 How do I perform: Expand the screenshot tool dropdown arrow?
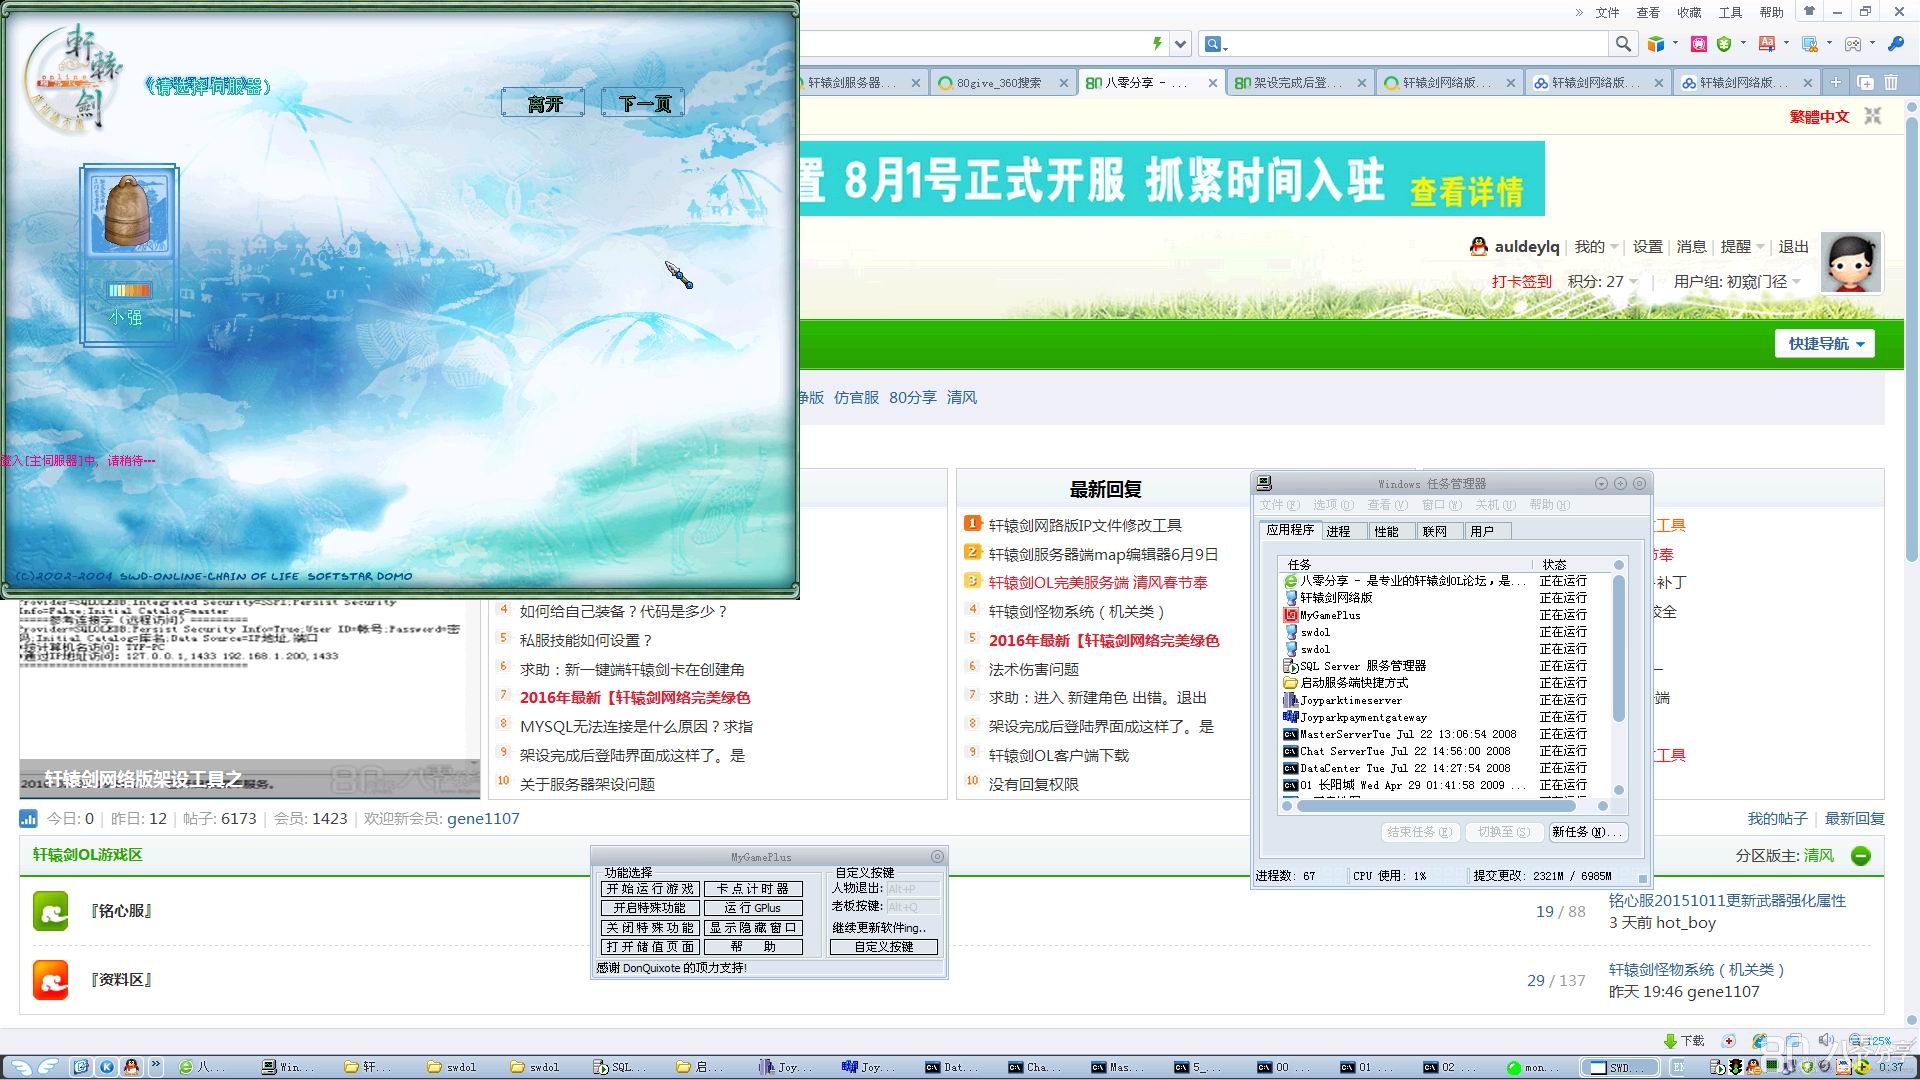pos(1829,43)
